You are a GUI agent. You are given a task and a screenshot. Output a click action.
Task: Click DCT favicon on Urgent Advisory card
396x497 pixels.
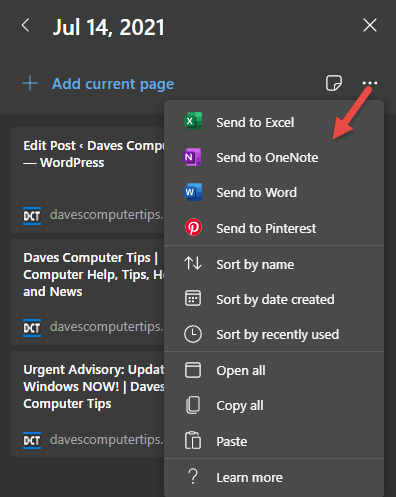[x=32, y=440]
